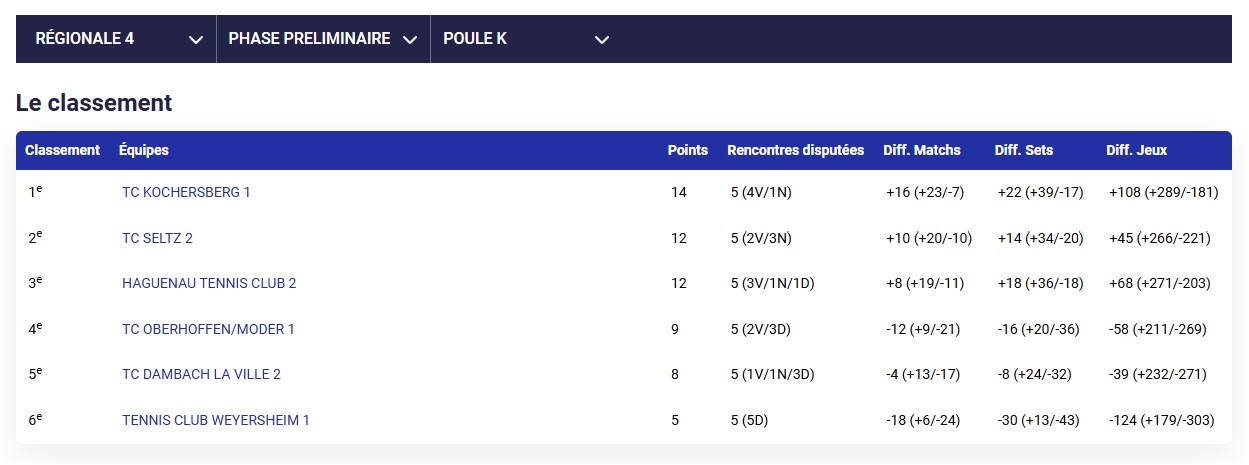Open the TC KOCHERSBERG 1 team page
Screen dimensions: 1249x465
click(186, 192)
